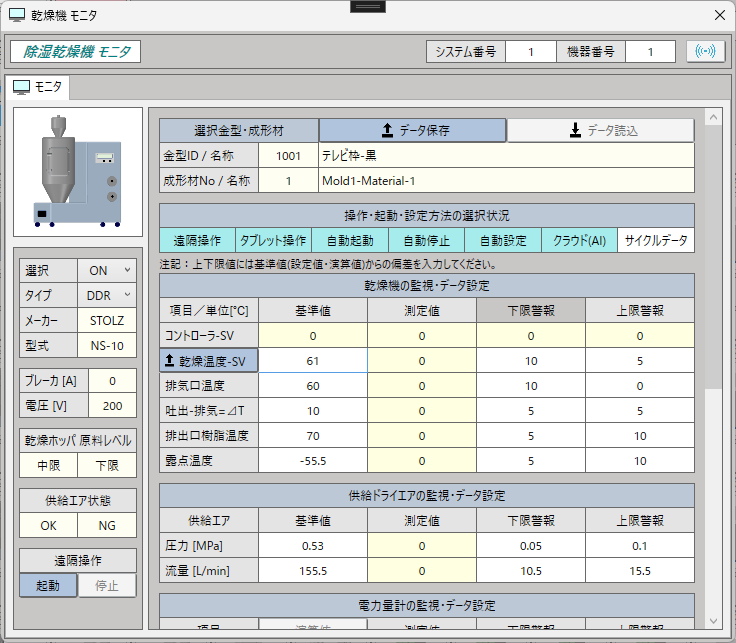The image size is (736, 643).
Task: Click the monitor icon in title bar
Action: (17, 15)
